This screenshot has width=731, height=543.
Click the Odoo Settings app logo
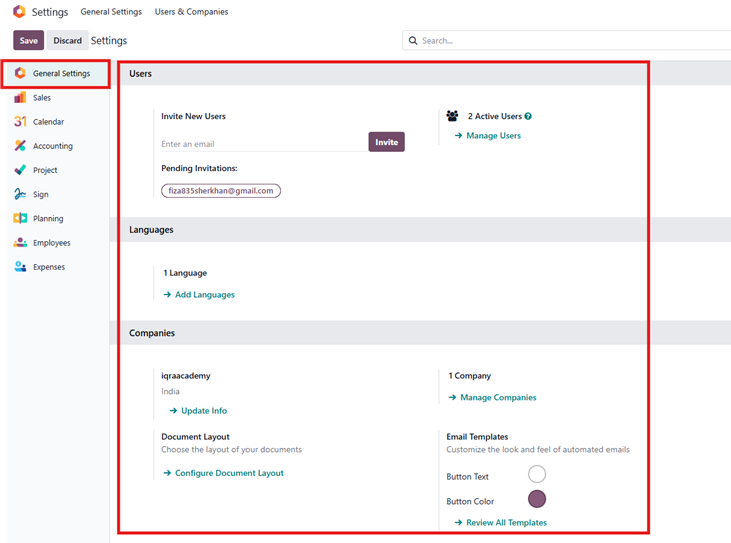coord(19,12)
